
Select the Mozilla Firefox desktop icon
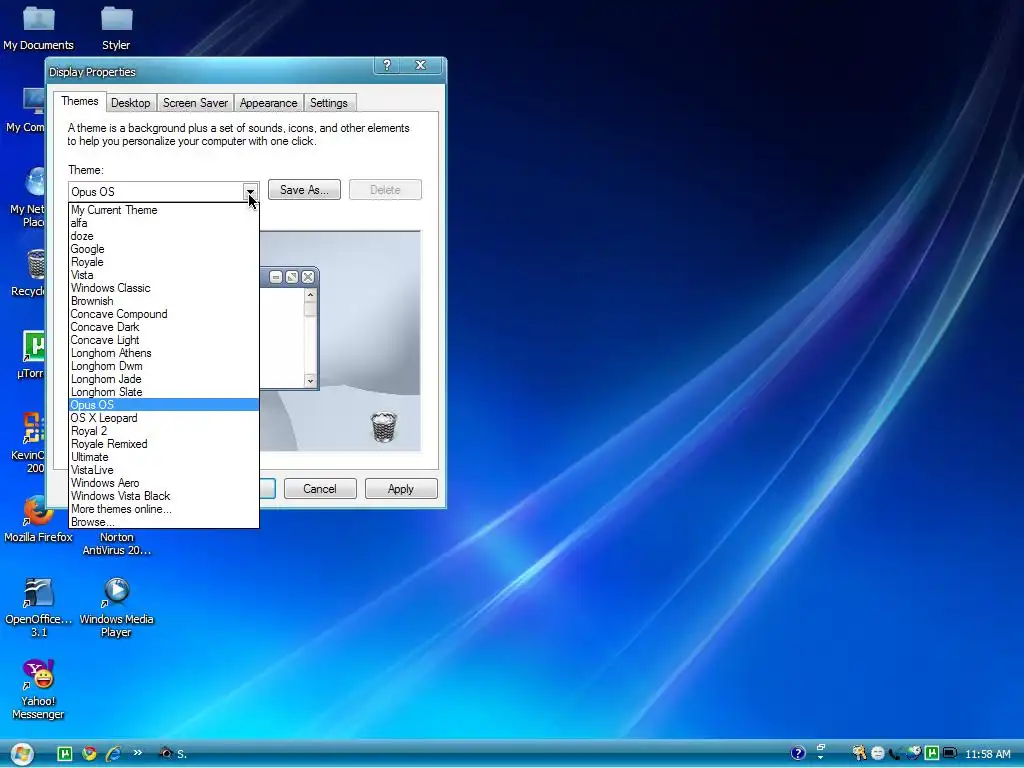pyautogui.click(x=39, y=519)
